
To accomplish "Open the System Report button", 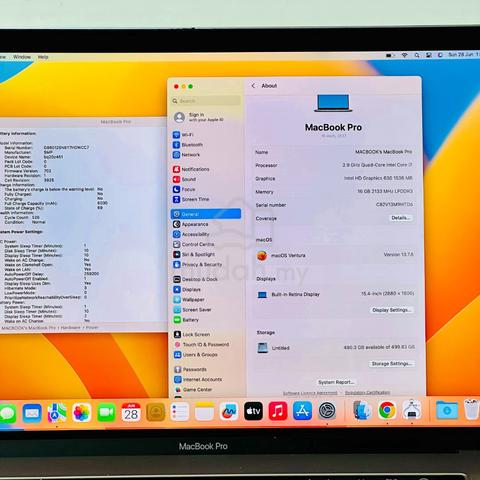I will click(336, 382).
